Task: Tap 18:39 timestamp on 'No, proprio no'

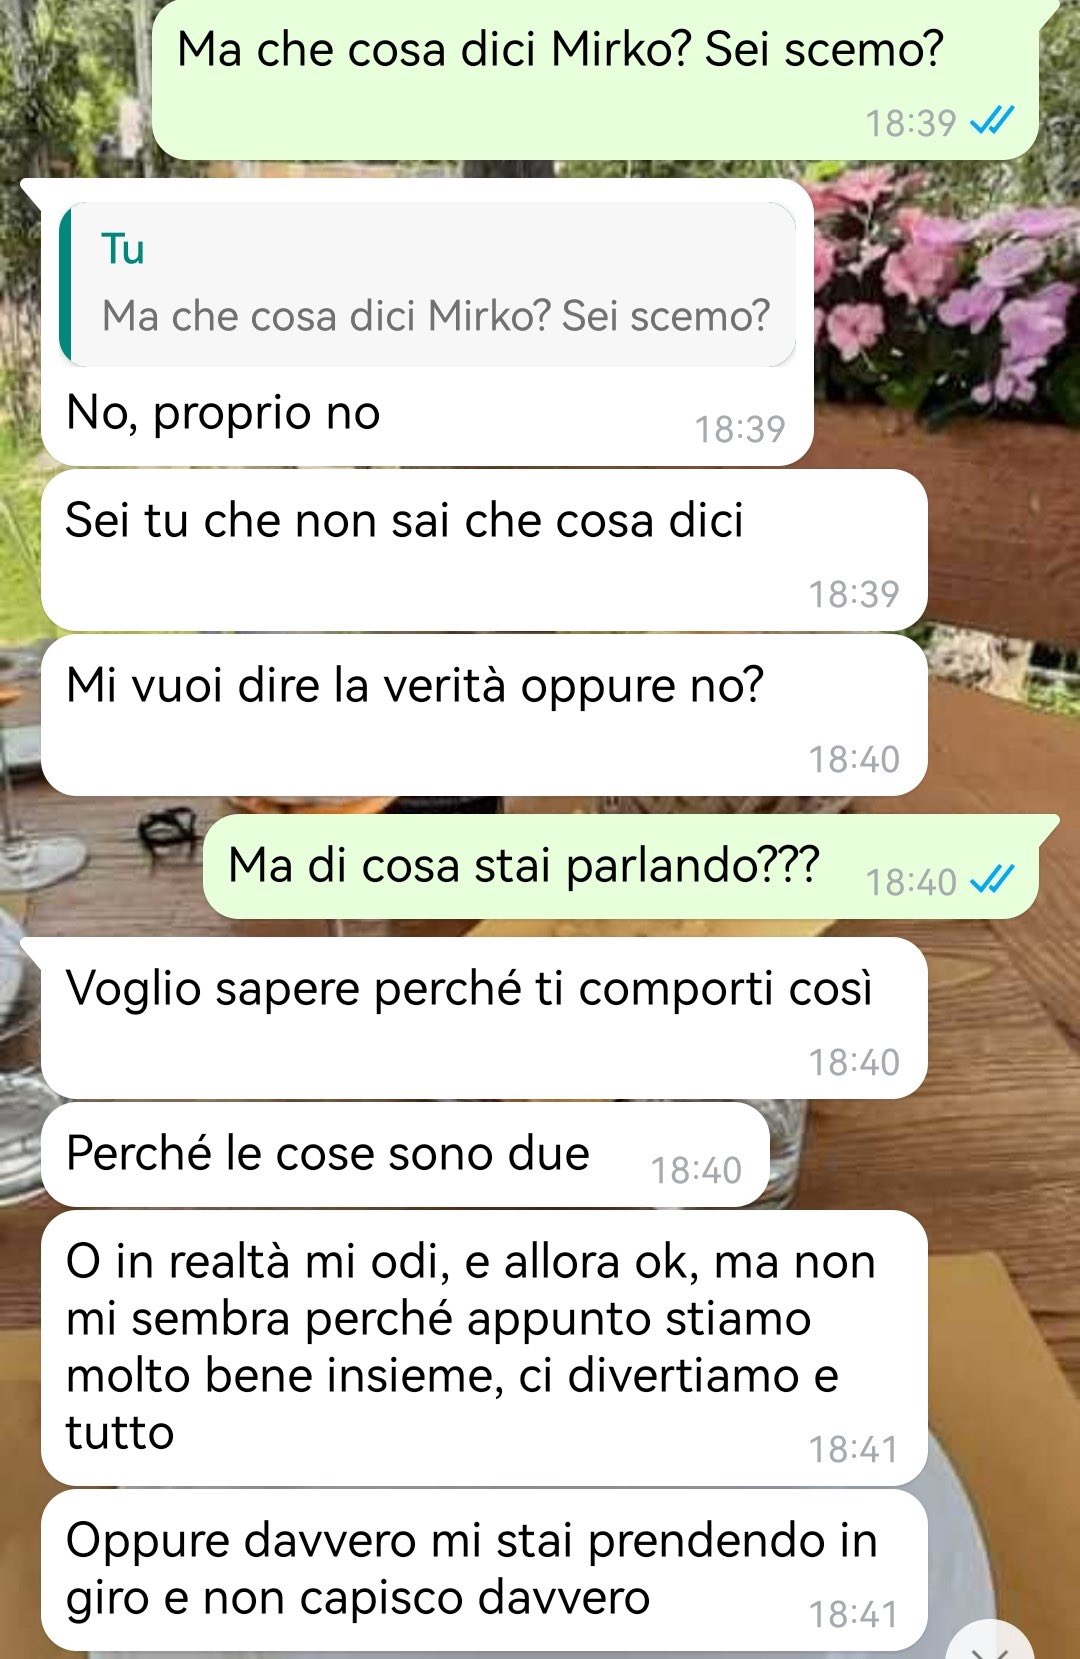Action: click(x=740, y=429)
